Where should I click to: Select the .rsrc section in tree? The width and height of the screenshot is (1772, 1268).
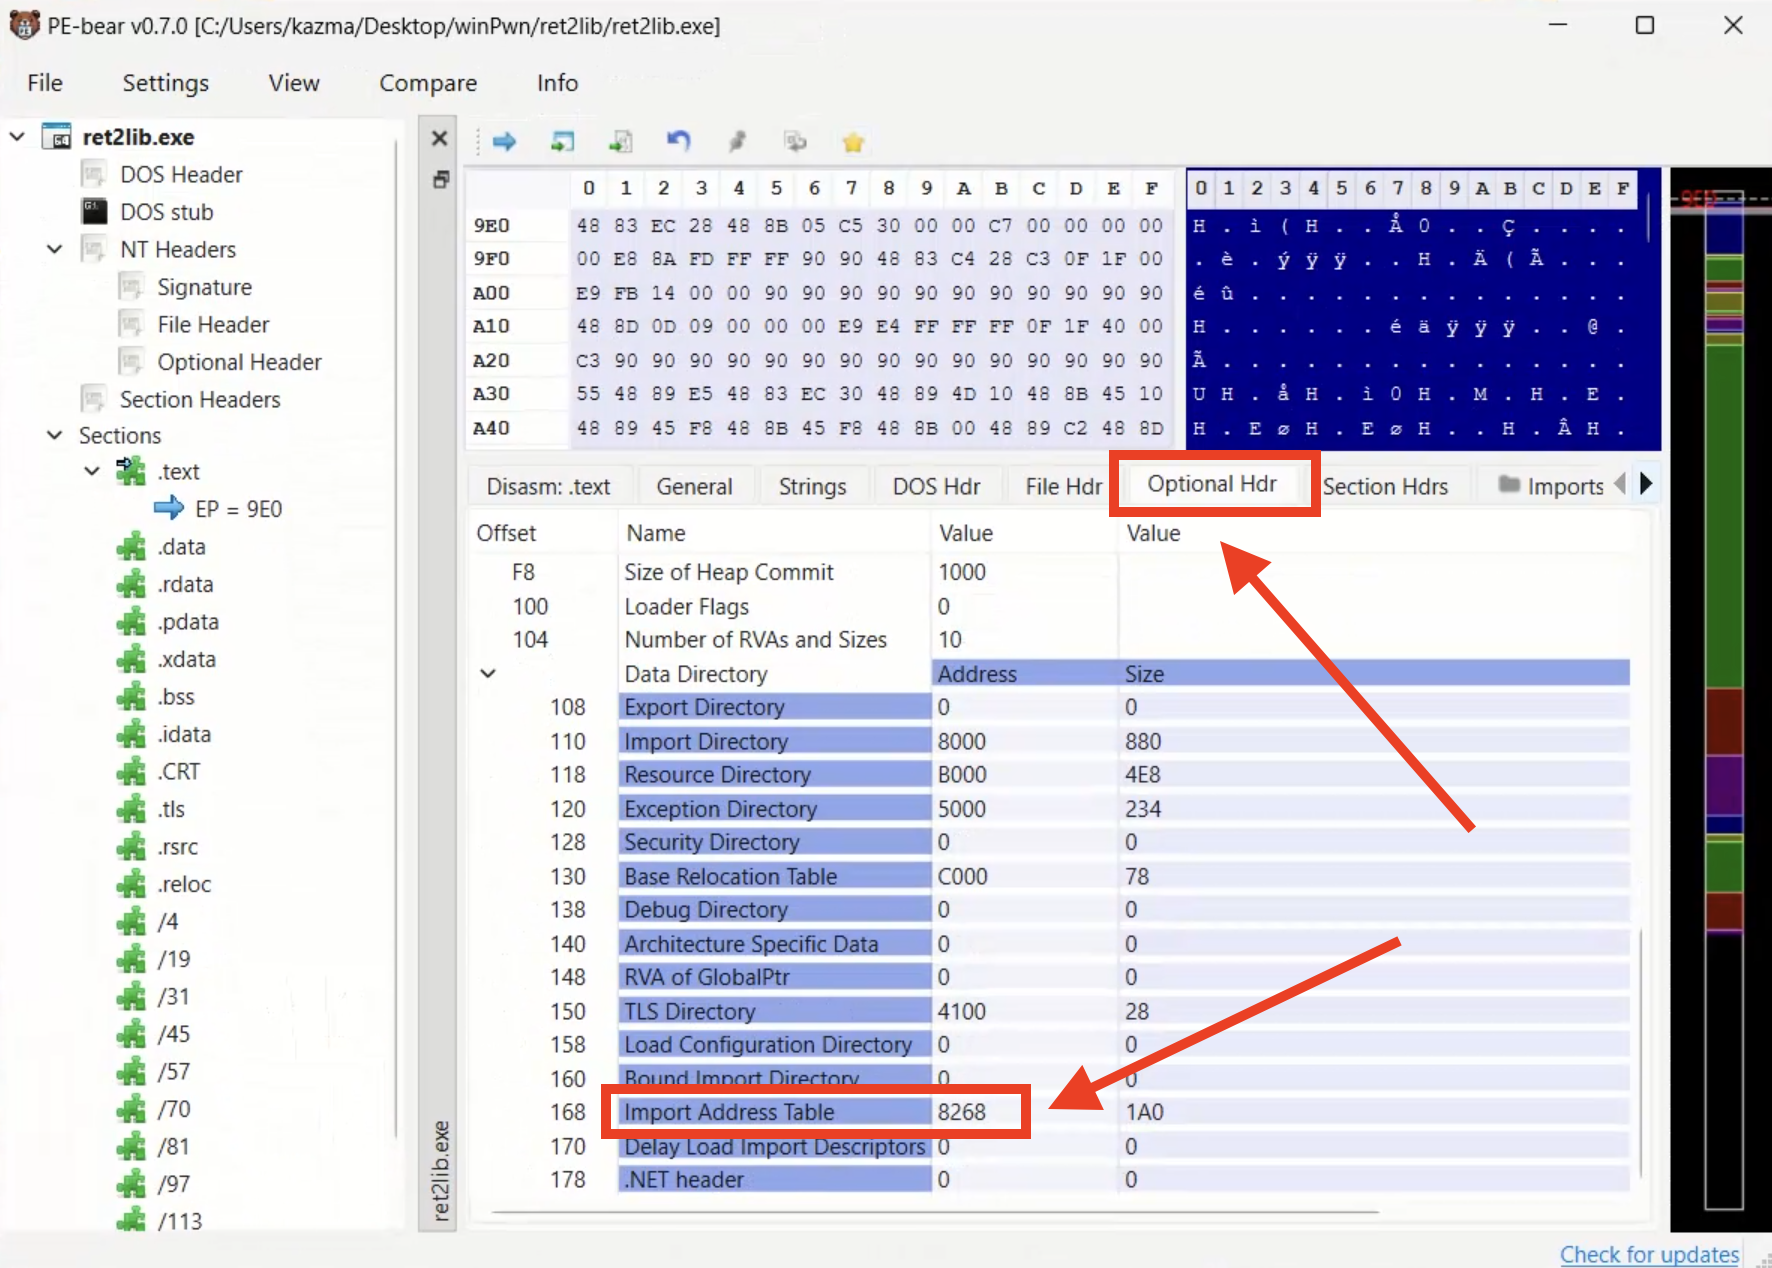click(177, 847)
